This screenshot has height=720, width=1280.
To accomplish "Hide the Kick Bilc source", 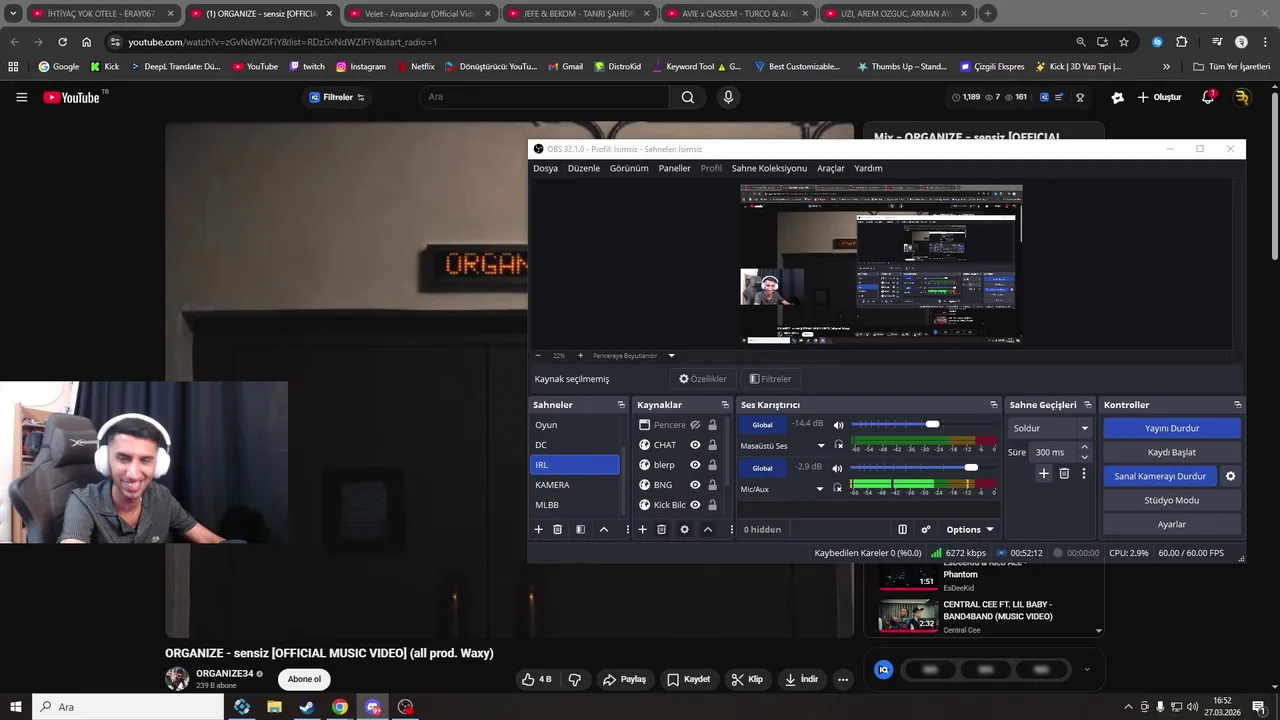I will pos(695,505).
